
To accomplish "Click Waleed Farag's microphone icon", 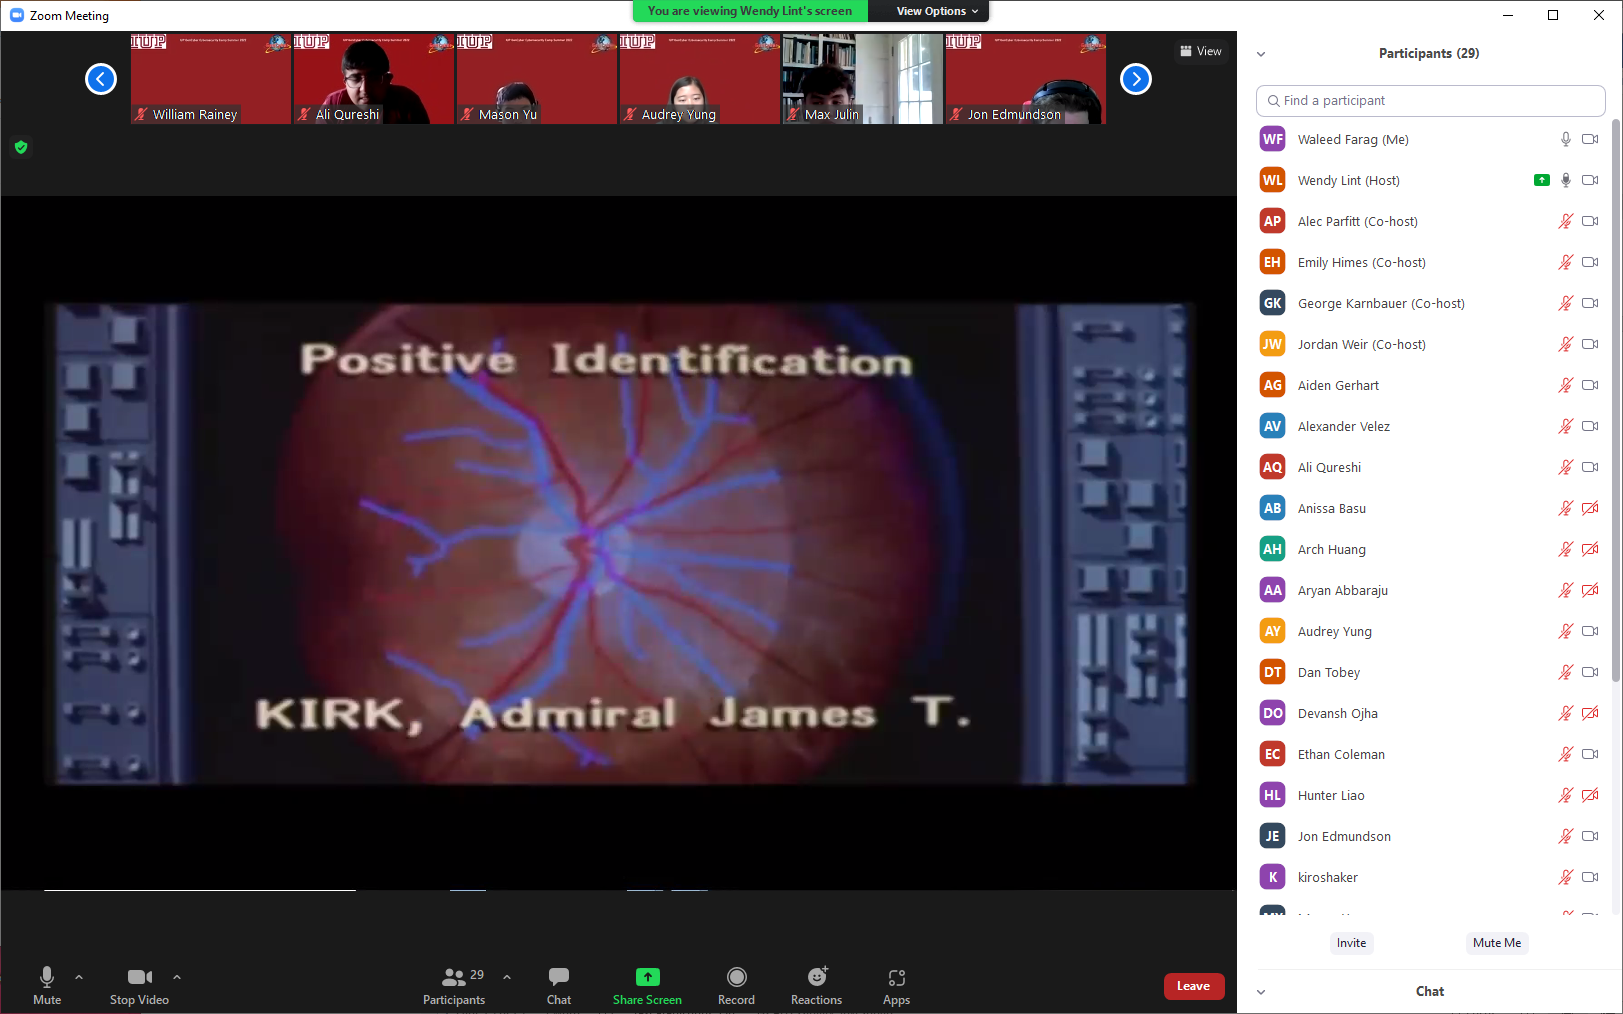I will tap(1566, 139).
